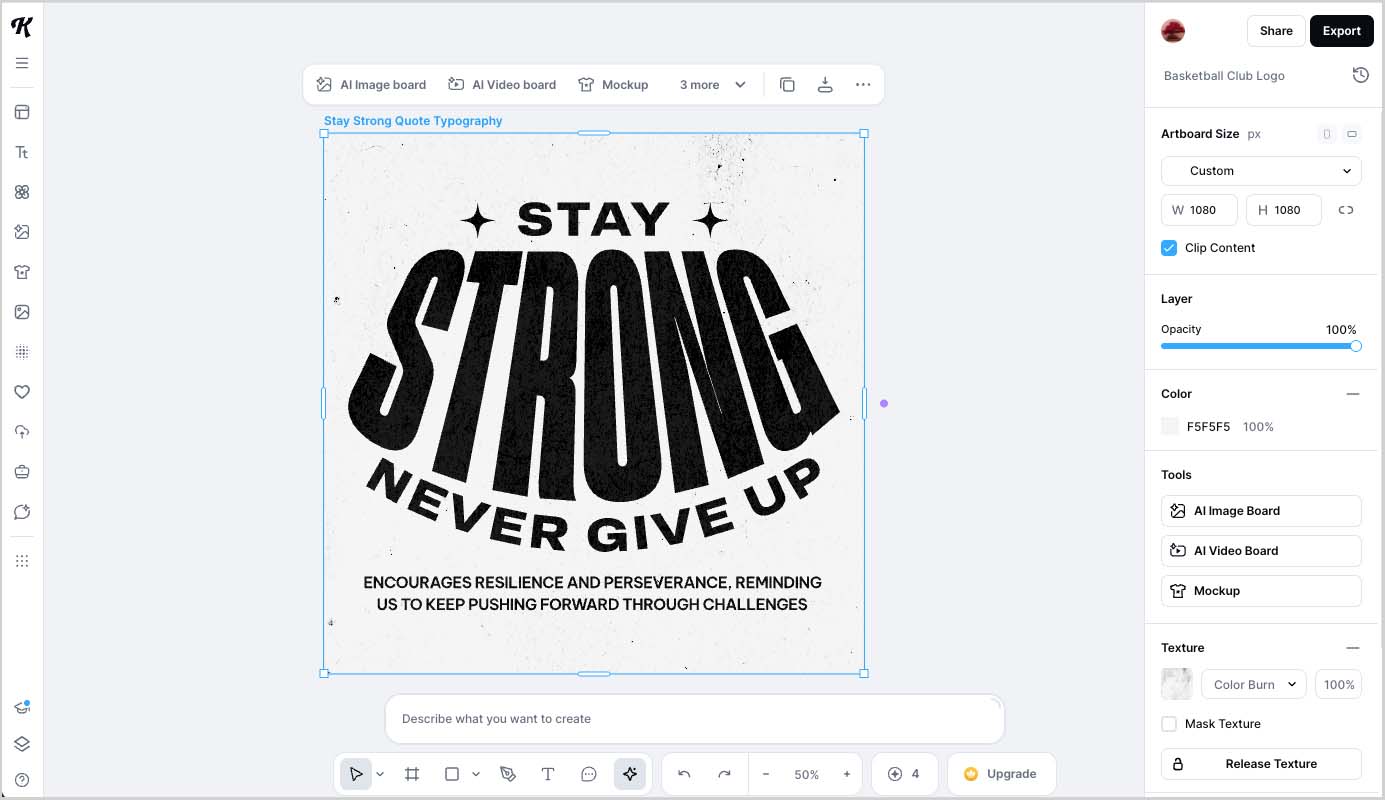Select the Text tool in bottom toolbar
Image resolution: width=1385 pixels, height=800 pixels.
tap(548, 774)
